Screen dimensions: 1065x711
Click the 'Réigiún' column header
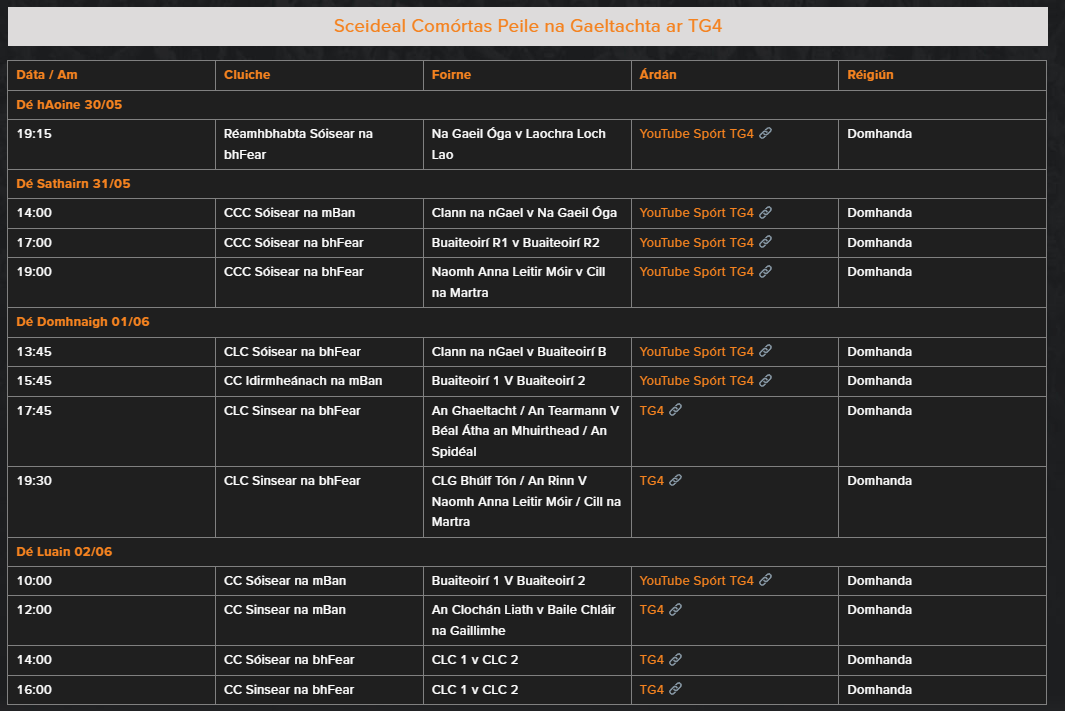870,75
